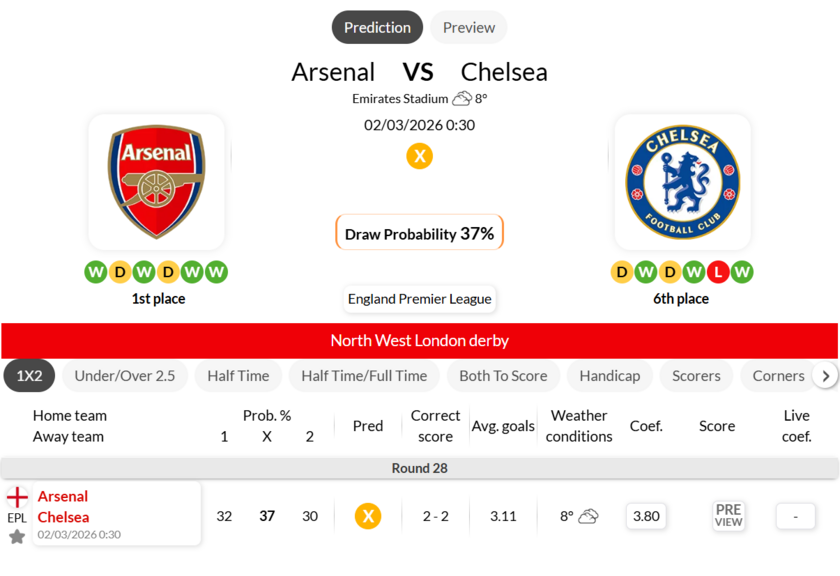840x576 pixels.
Task: Click the red North West London derby banner
Action: pos(419,340)
